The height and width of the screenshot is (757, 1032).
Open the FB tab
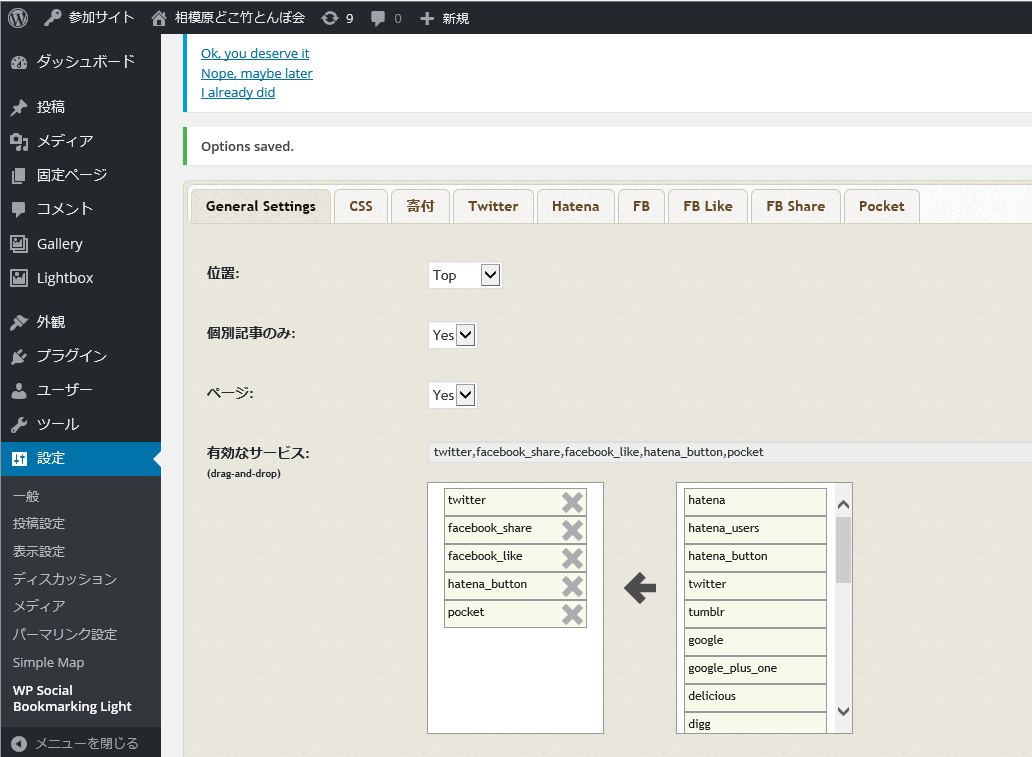click(641, 206)
